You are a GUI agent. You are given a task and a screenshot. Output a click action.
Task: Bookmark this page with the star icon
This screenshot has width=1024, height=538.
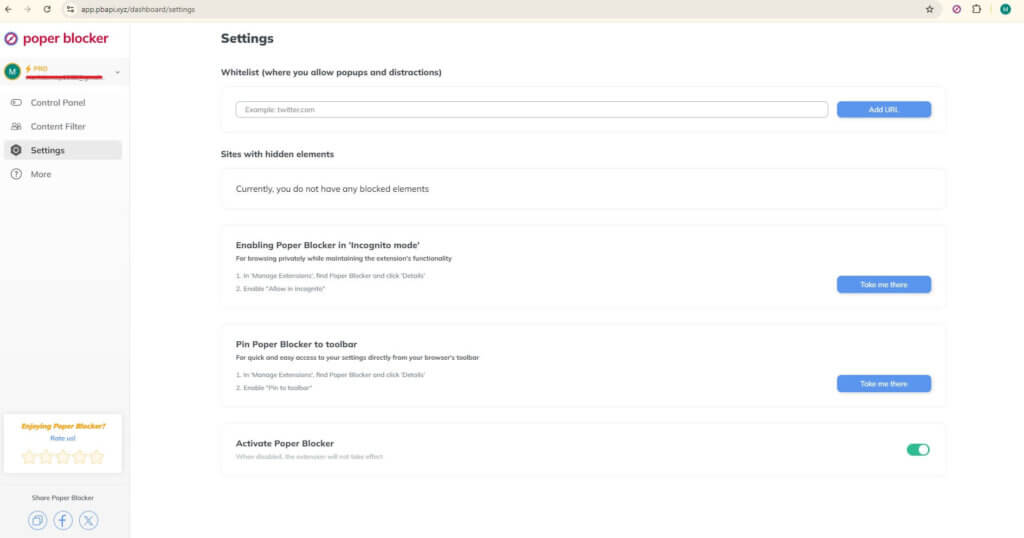click(x=929, y=9)
